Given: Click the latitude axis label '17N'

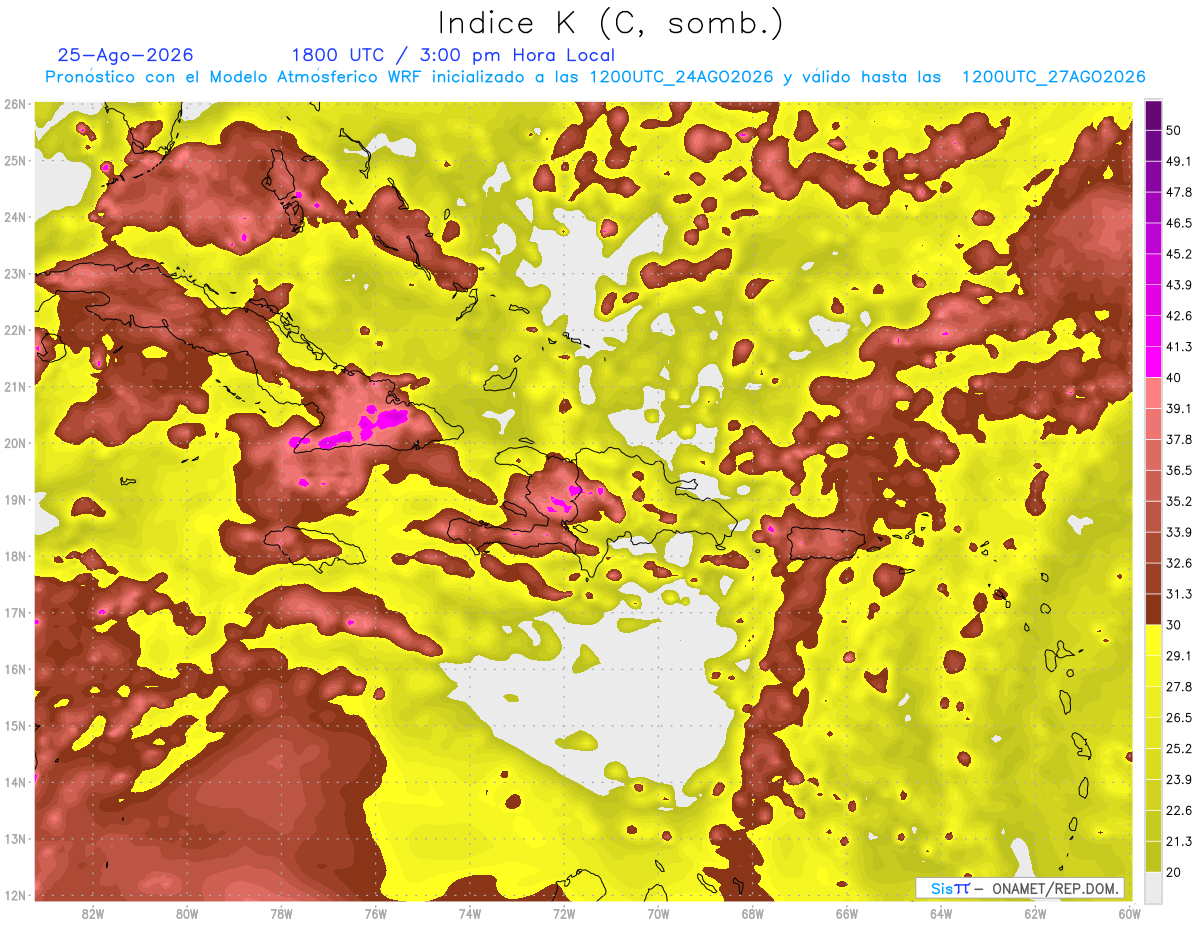Looking at the screenshot, I should click(x=14, y=612).
